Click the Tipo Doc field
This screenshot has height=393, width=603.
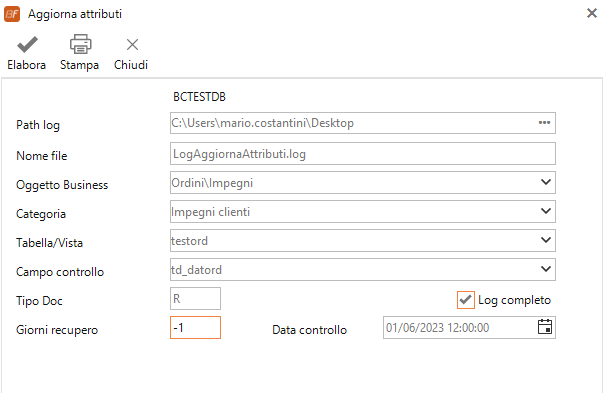point(195,298)
